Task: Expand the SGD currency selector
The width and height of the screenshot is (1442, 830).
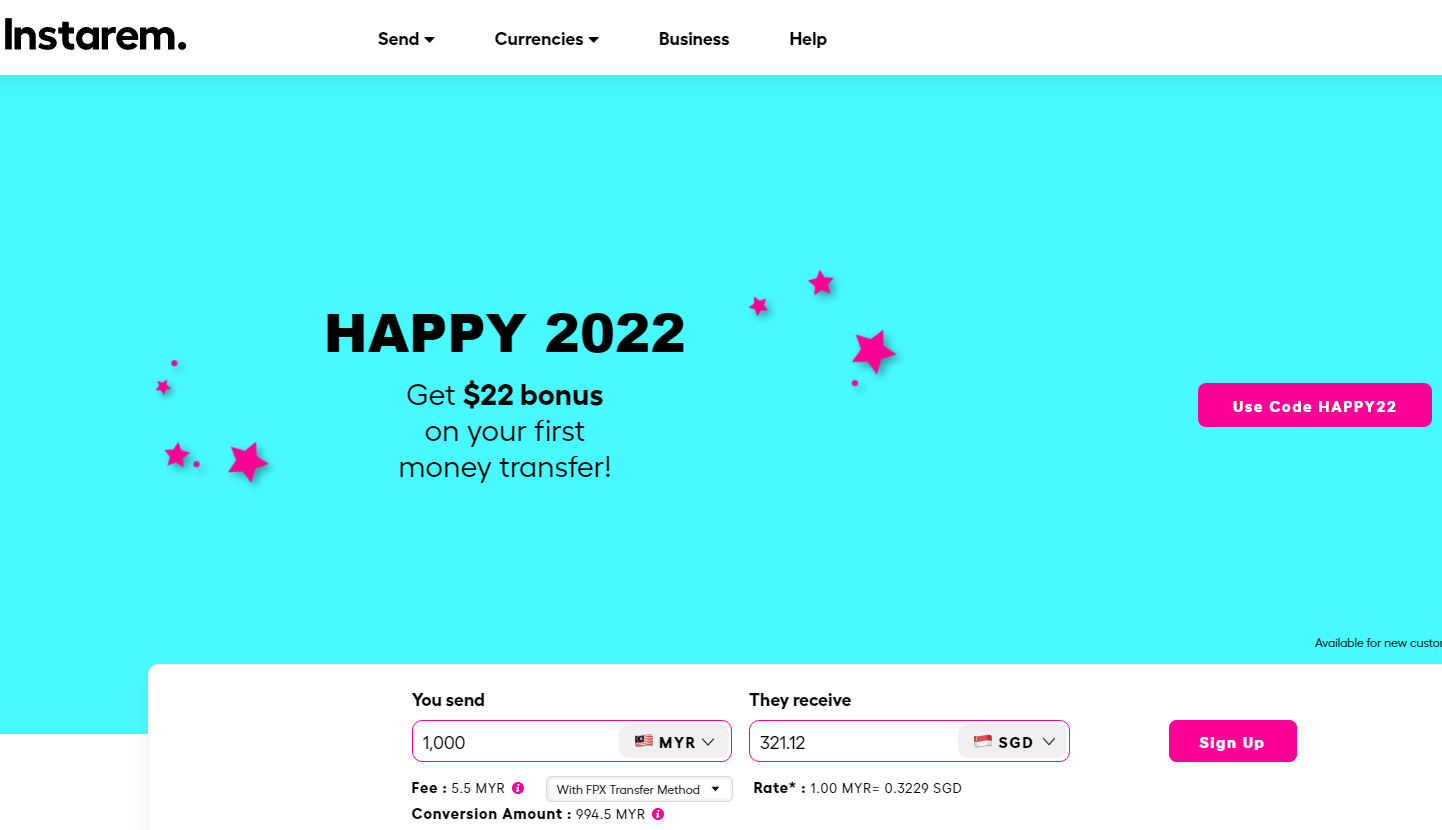Action: click(1015, 742)
